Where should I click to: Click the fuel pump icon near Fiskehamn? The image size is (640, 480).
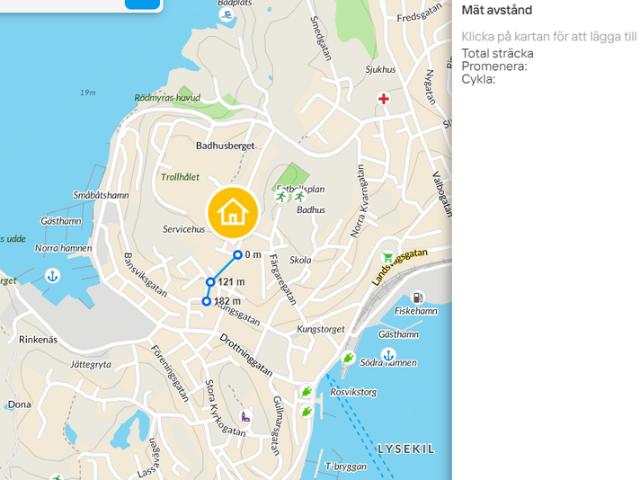click(418, 298)
